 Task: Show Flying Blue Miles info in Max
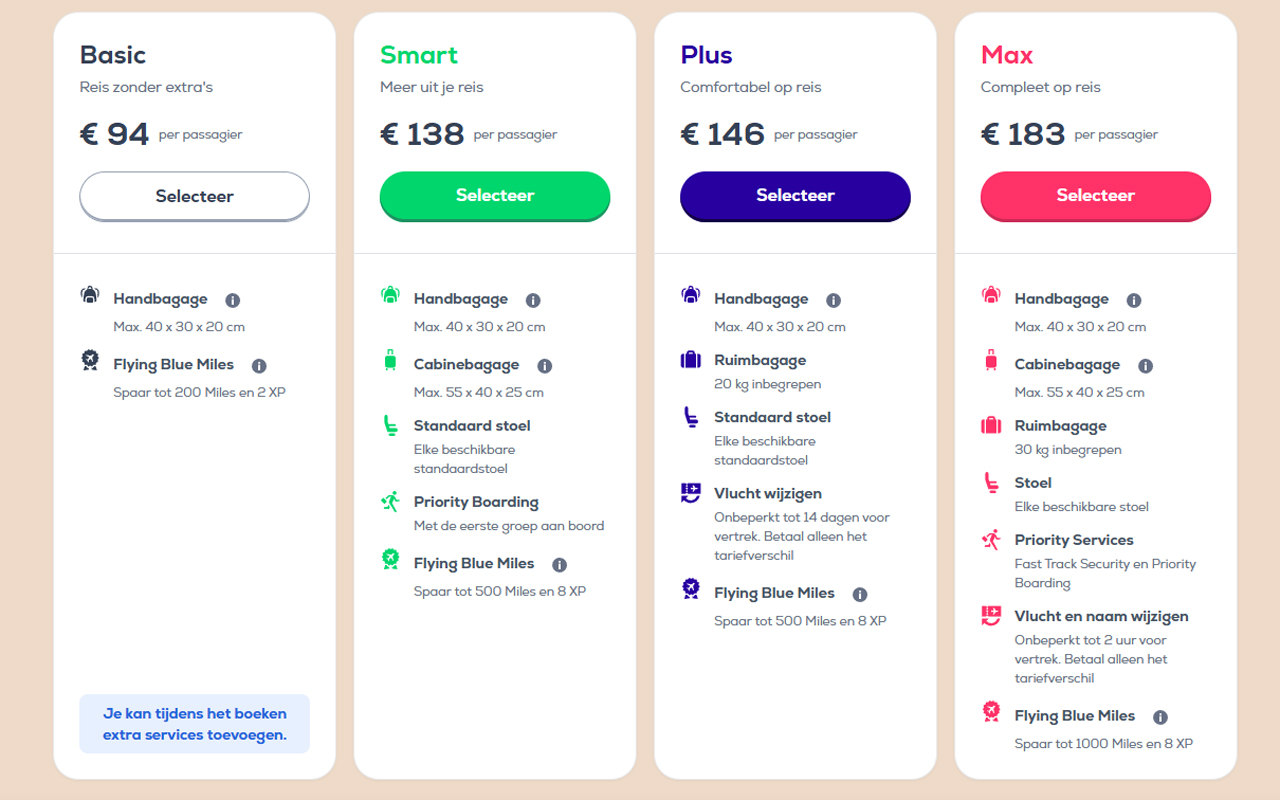point(1161,717)
